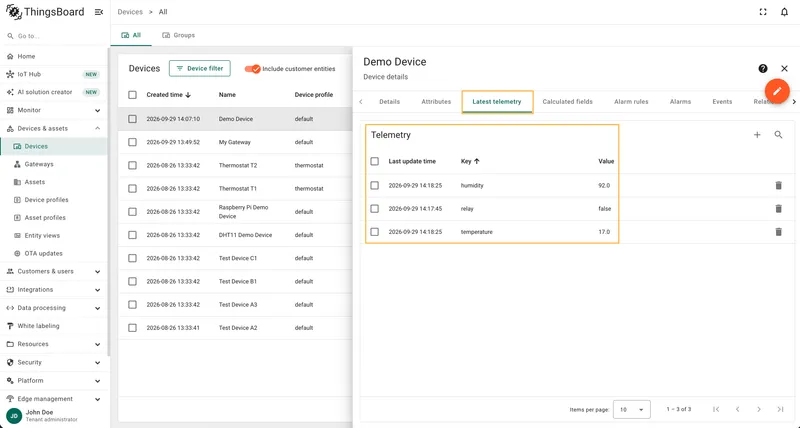Open the DHT11 Demo Device row
Image resolution: width=800 pixels, height=428 pixels.
tap(235, 235)
